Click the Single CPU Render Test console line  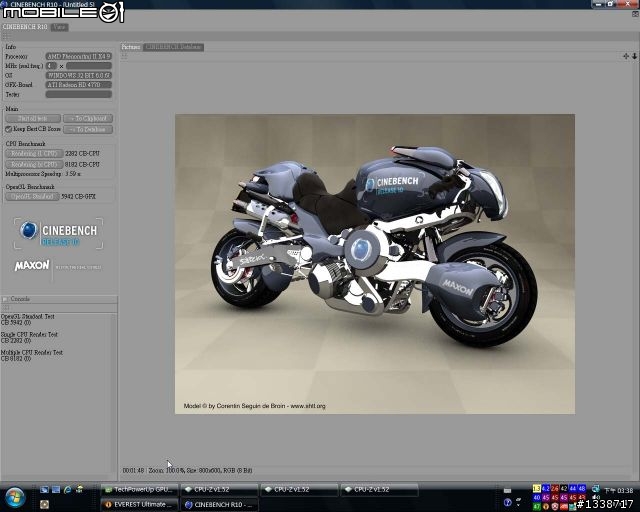[x=29, y=334]
